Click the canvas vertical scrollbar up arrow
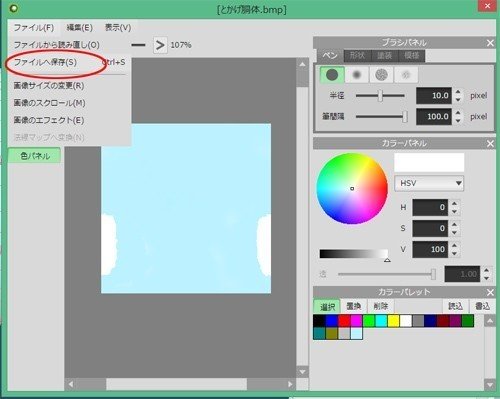Image resolution: width=500 pixels, height=399 pixels. [302, 64]
